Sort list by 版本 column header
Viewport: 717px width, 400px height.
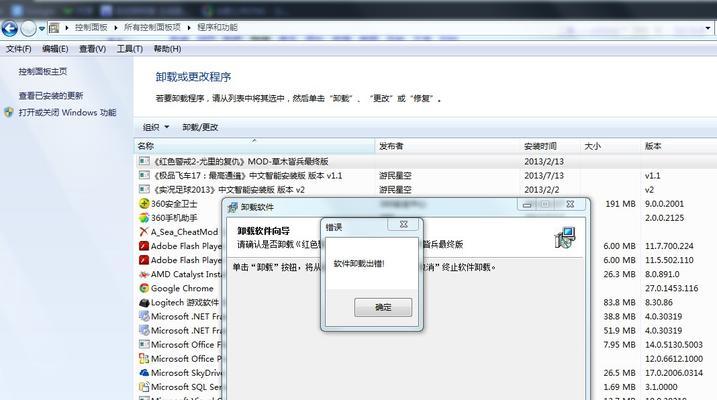[x=678, y=146]
